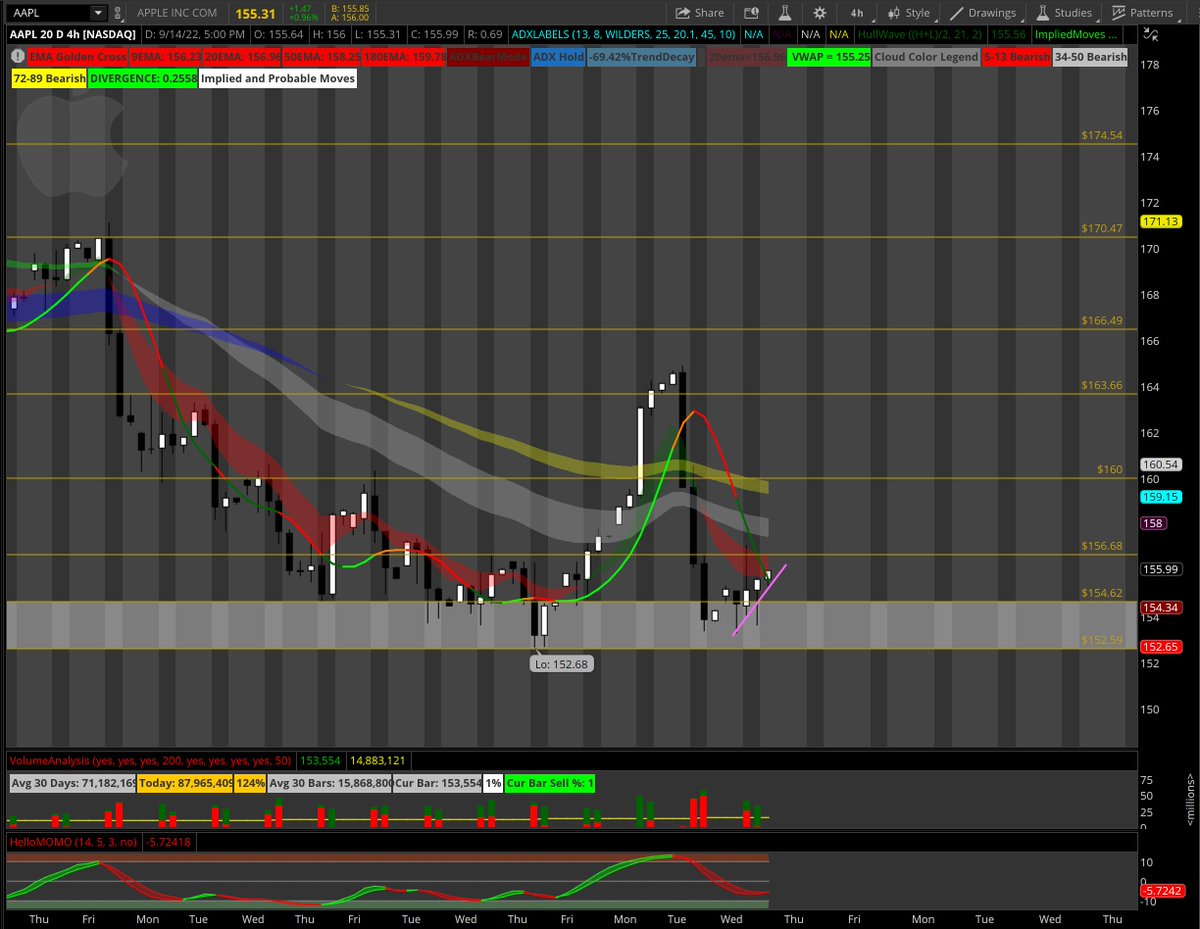Click the $163.66 price level label

click(x=1102, y=385)
